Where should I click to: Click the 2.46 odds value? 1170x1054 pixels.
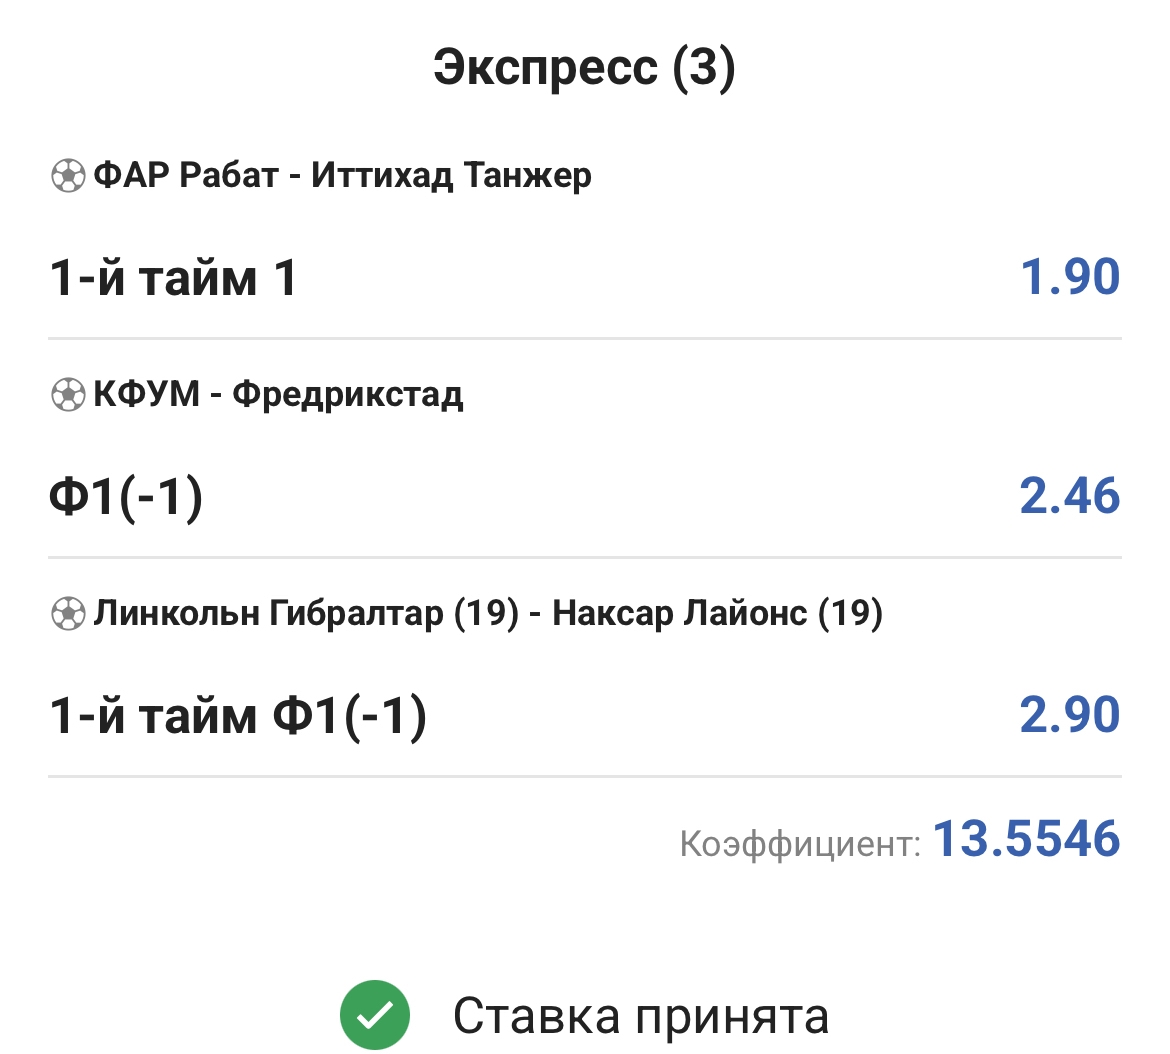(1069, 496)
